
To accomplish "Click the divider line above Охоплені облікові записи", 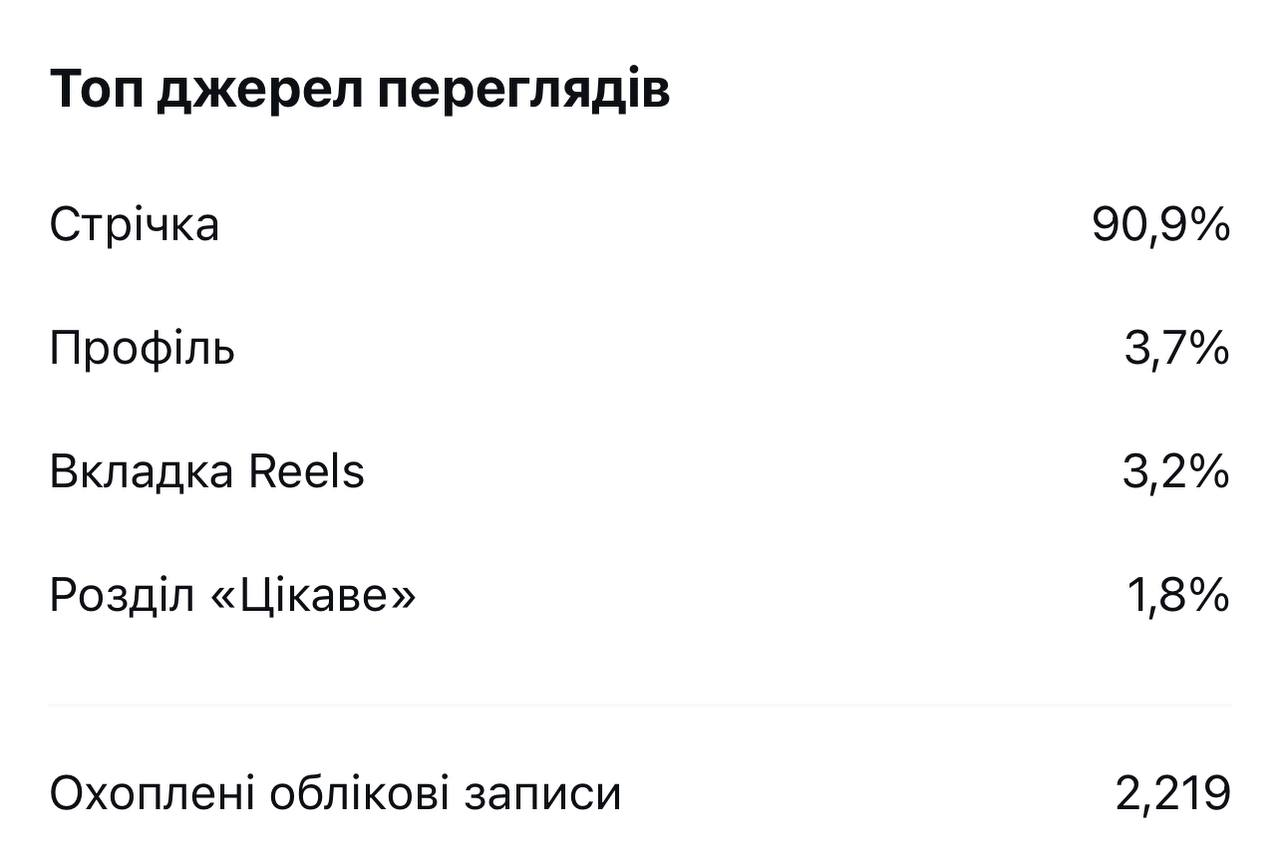I will pyautogui.click(x=640, y=705).
